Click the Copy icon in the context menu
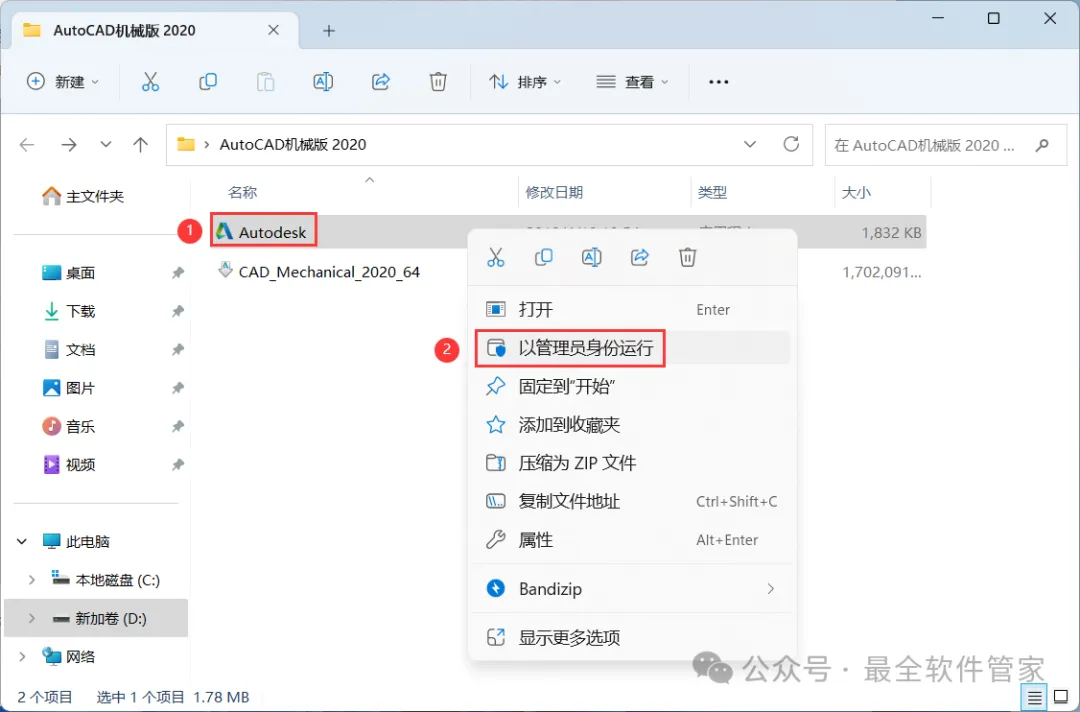 pyautogui.click(x=543, y=258)
